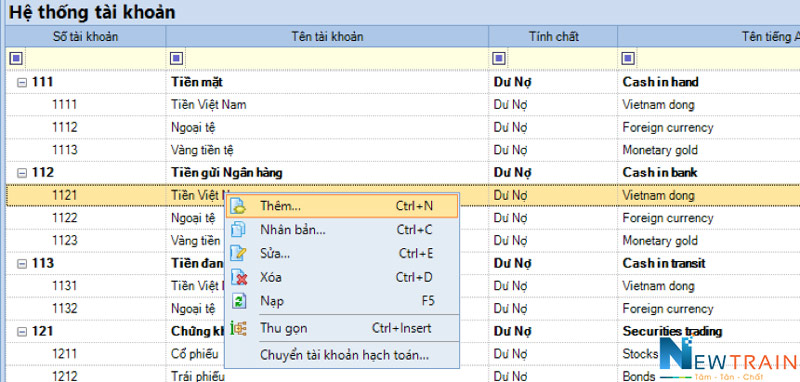Click the Cash in transit cell
The image size is (800, 382).
point(664,264)
